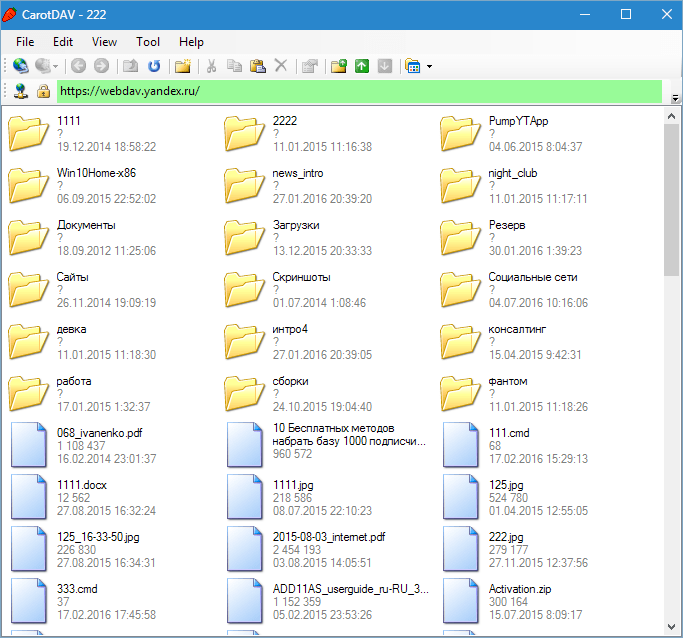
Task: Click the Delete X icon in toolbar
Action: coord(281,66)
